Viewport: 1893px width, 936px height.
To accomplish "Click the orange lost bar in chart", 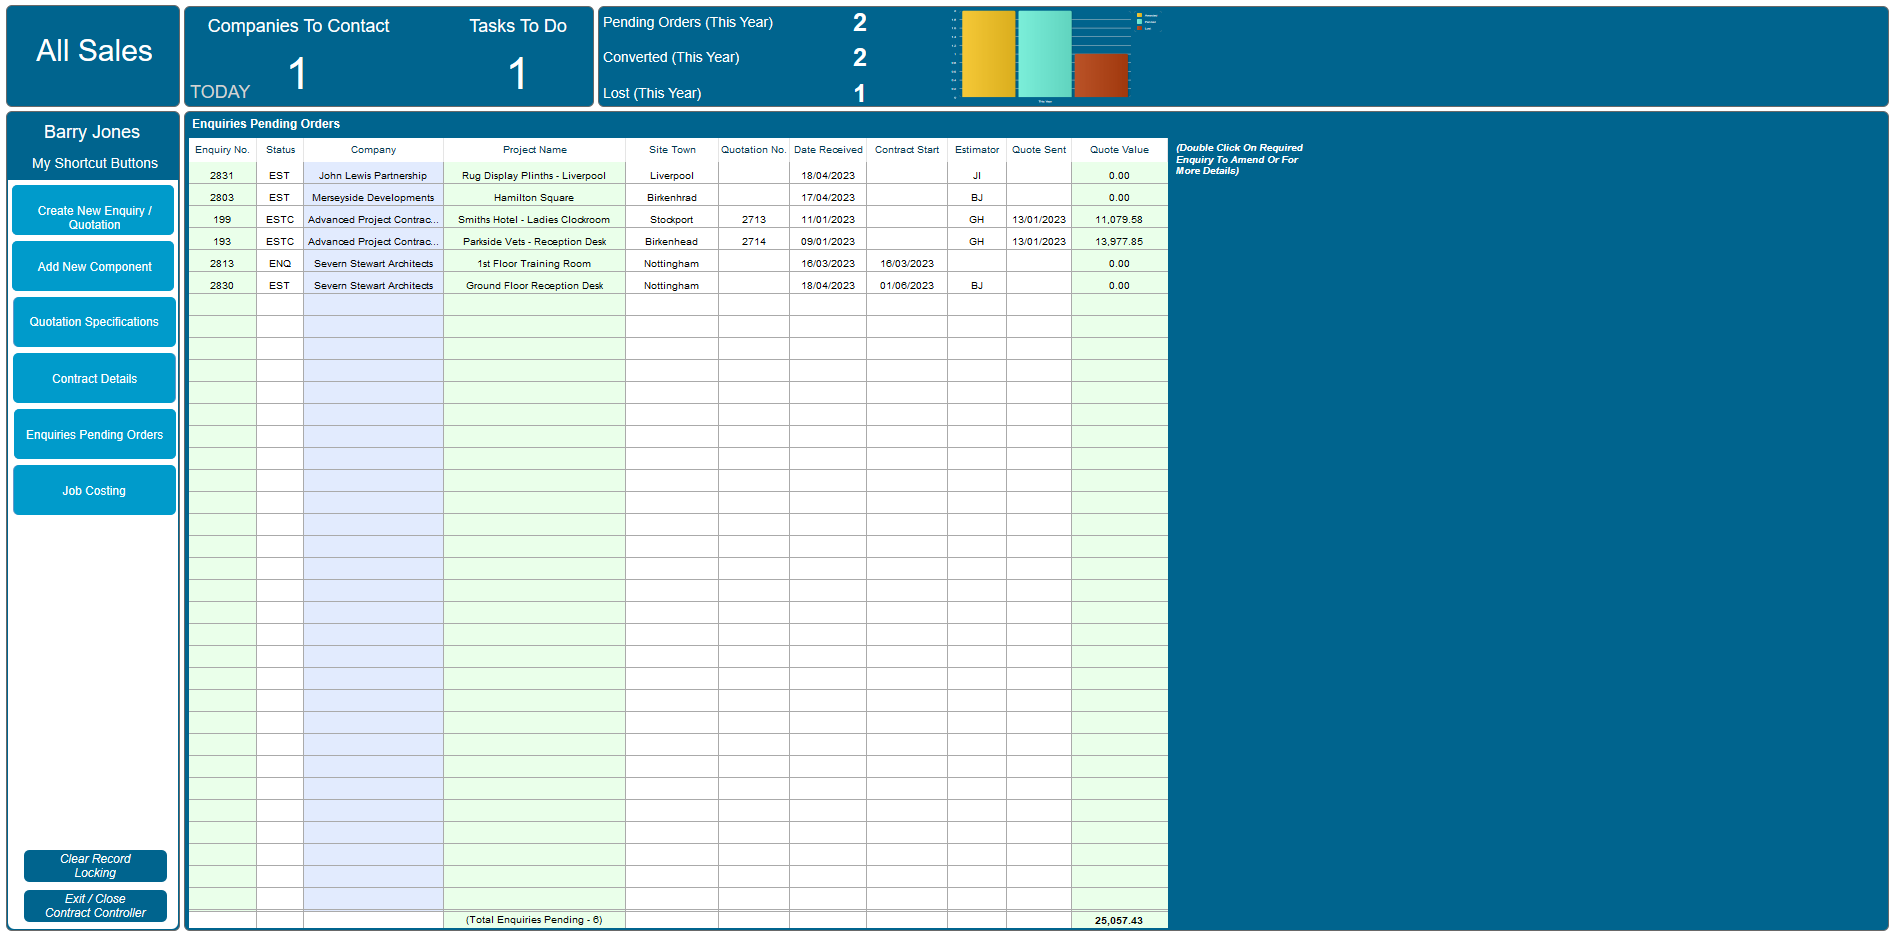I will tap(1100, 76).
